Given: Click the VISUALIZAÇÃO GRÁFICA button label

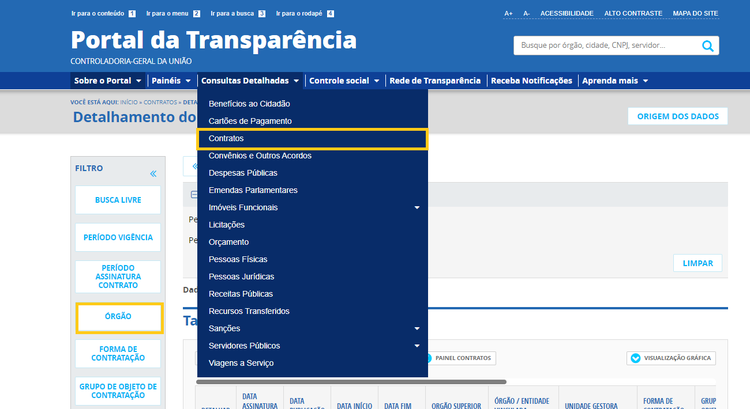Looking at the screenshot, I should (x=677, y=358).
